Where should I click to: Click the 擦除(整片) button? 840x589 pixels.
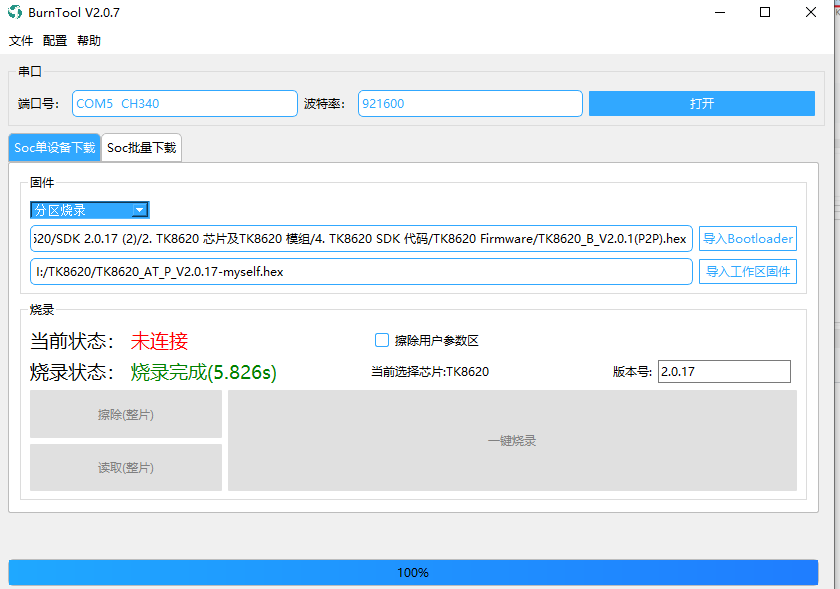126,414
